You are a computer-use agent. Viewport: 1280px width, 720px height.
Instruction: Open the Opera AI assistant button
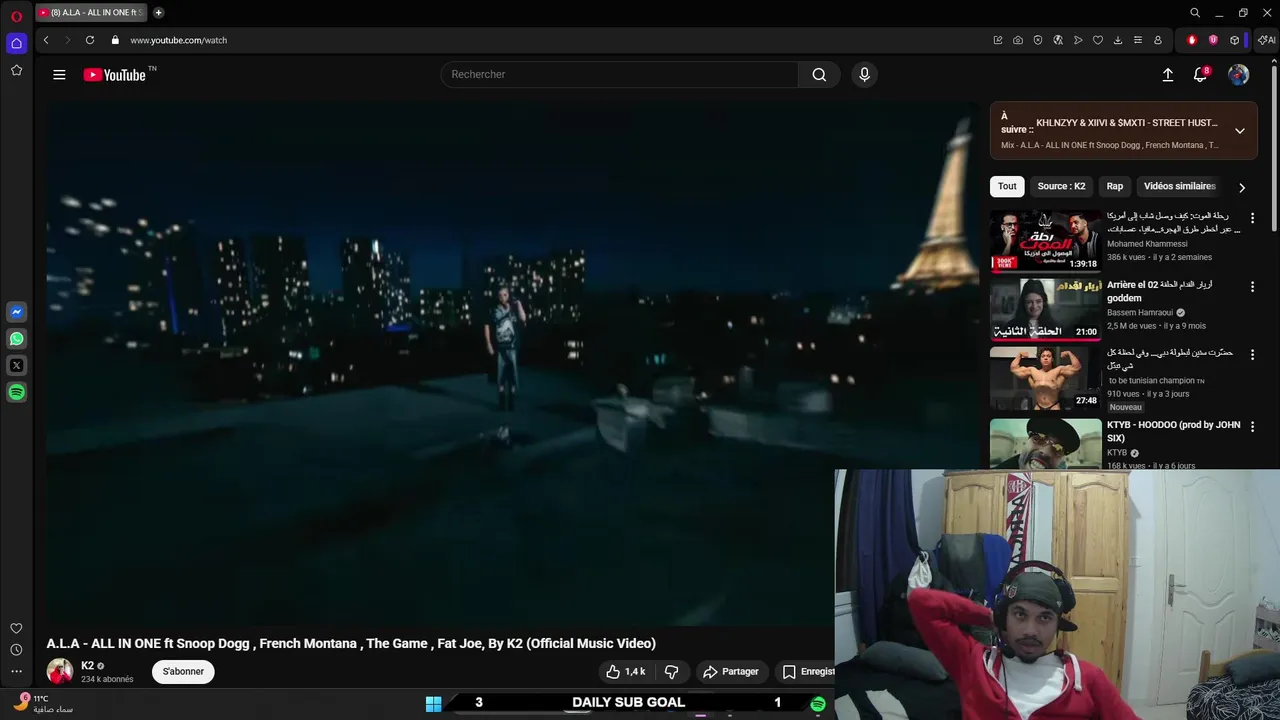coord(1267,40)
